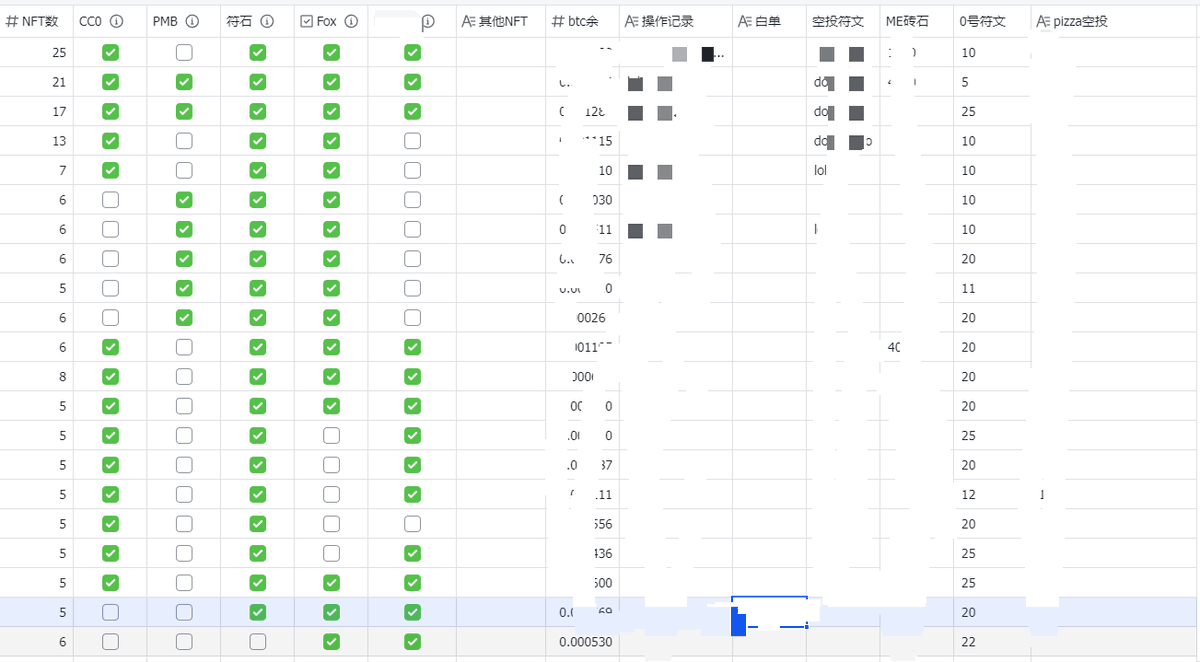Click the NFT数 cell showing 13

tap(37, 141)
